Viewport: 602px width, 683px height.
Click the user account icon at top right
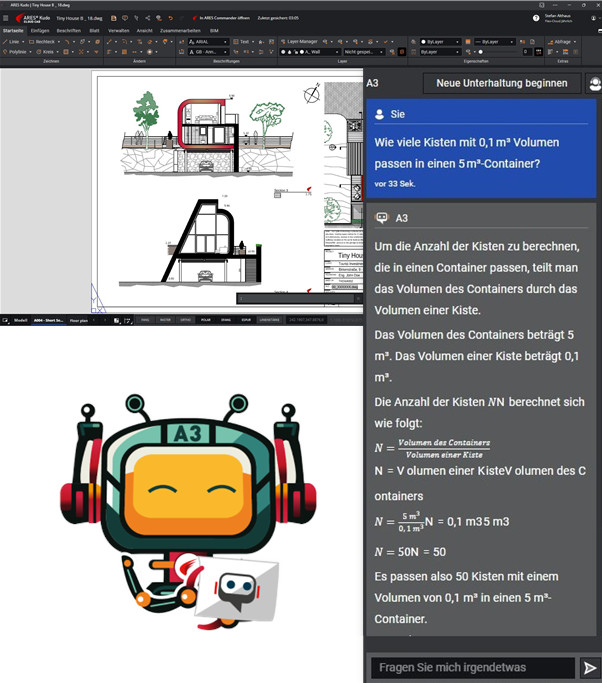pos(593,18)
